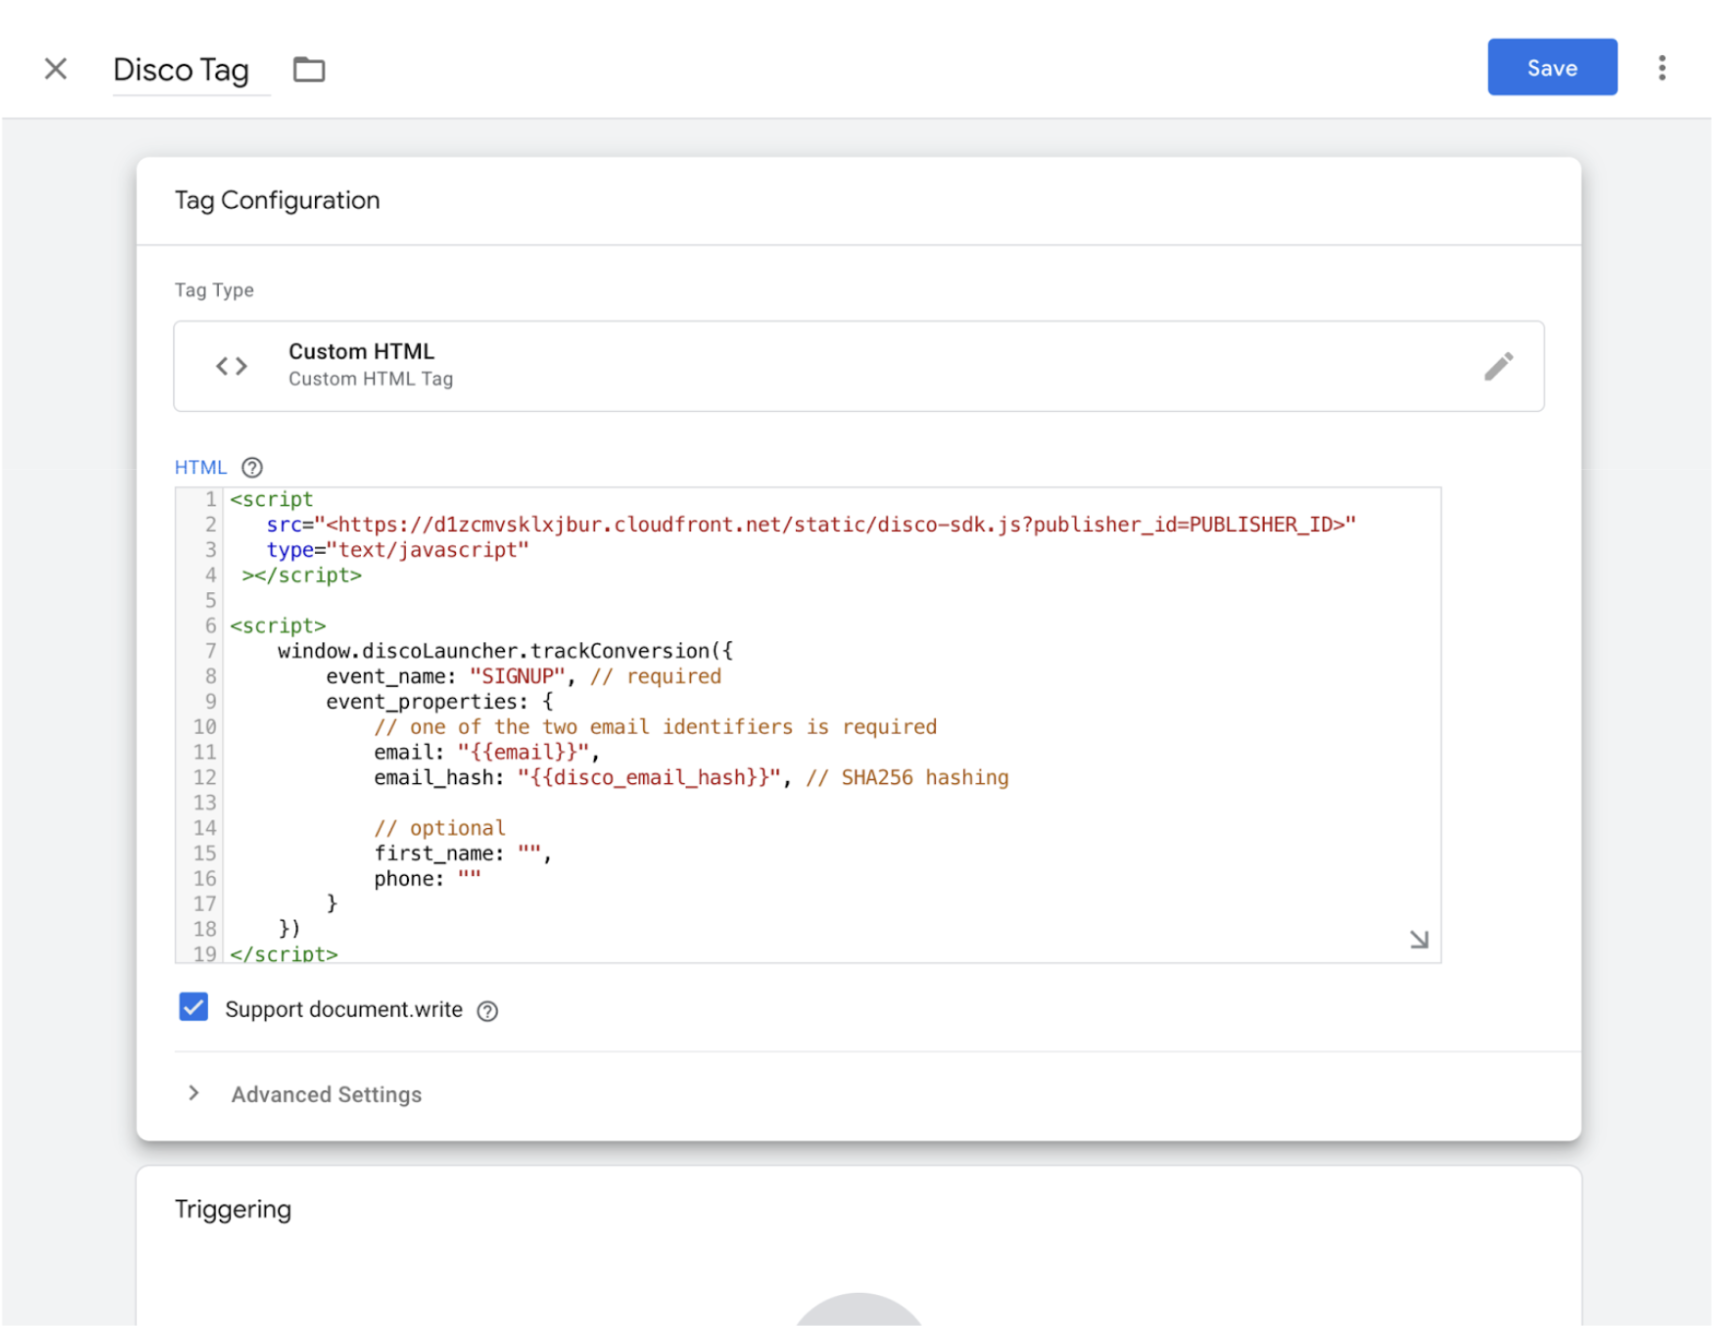Click code line with event_name "SIGNUP"
This screenshot has height=1326, width=1716.
click(523, 676)
